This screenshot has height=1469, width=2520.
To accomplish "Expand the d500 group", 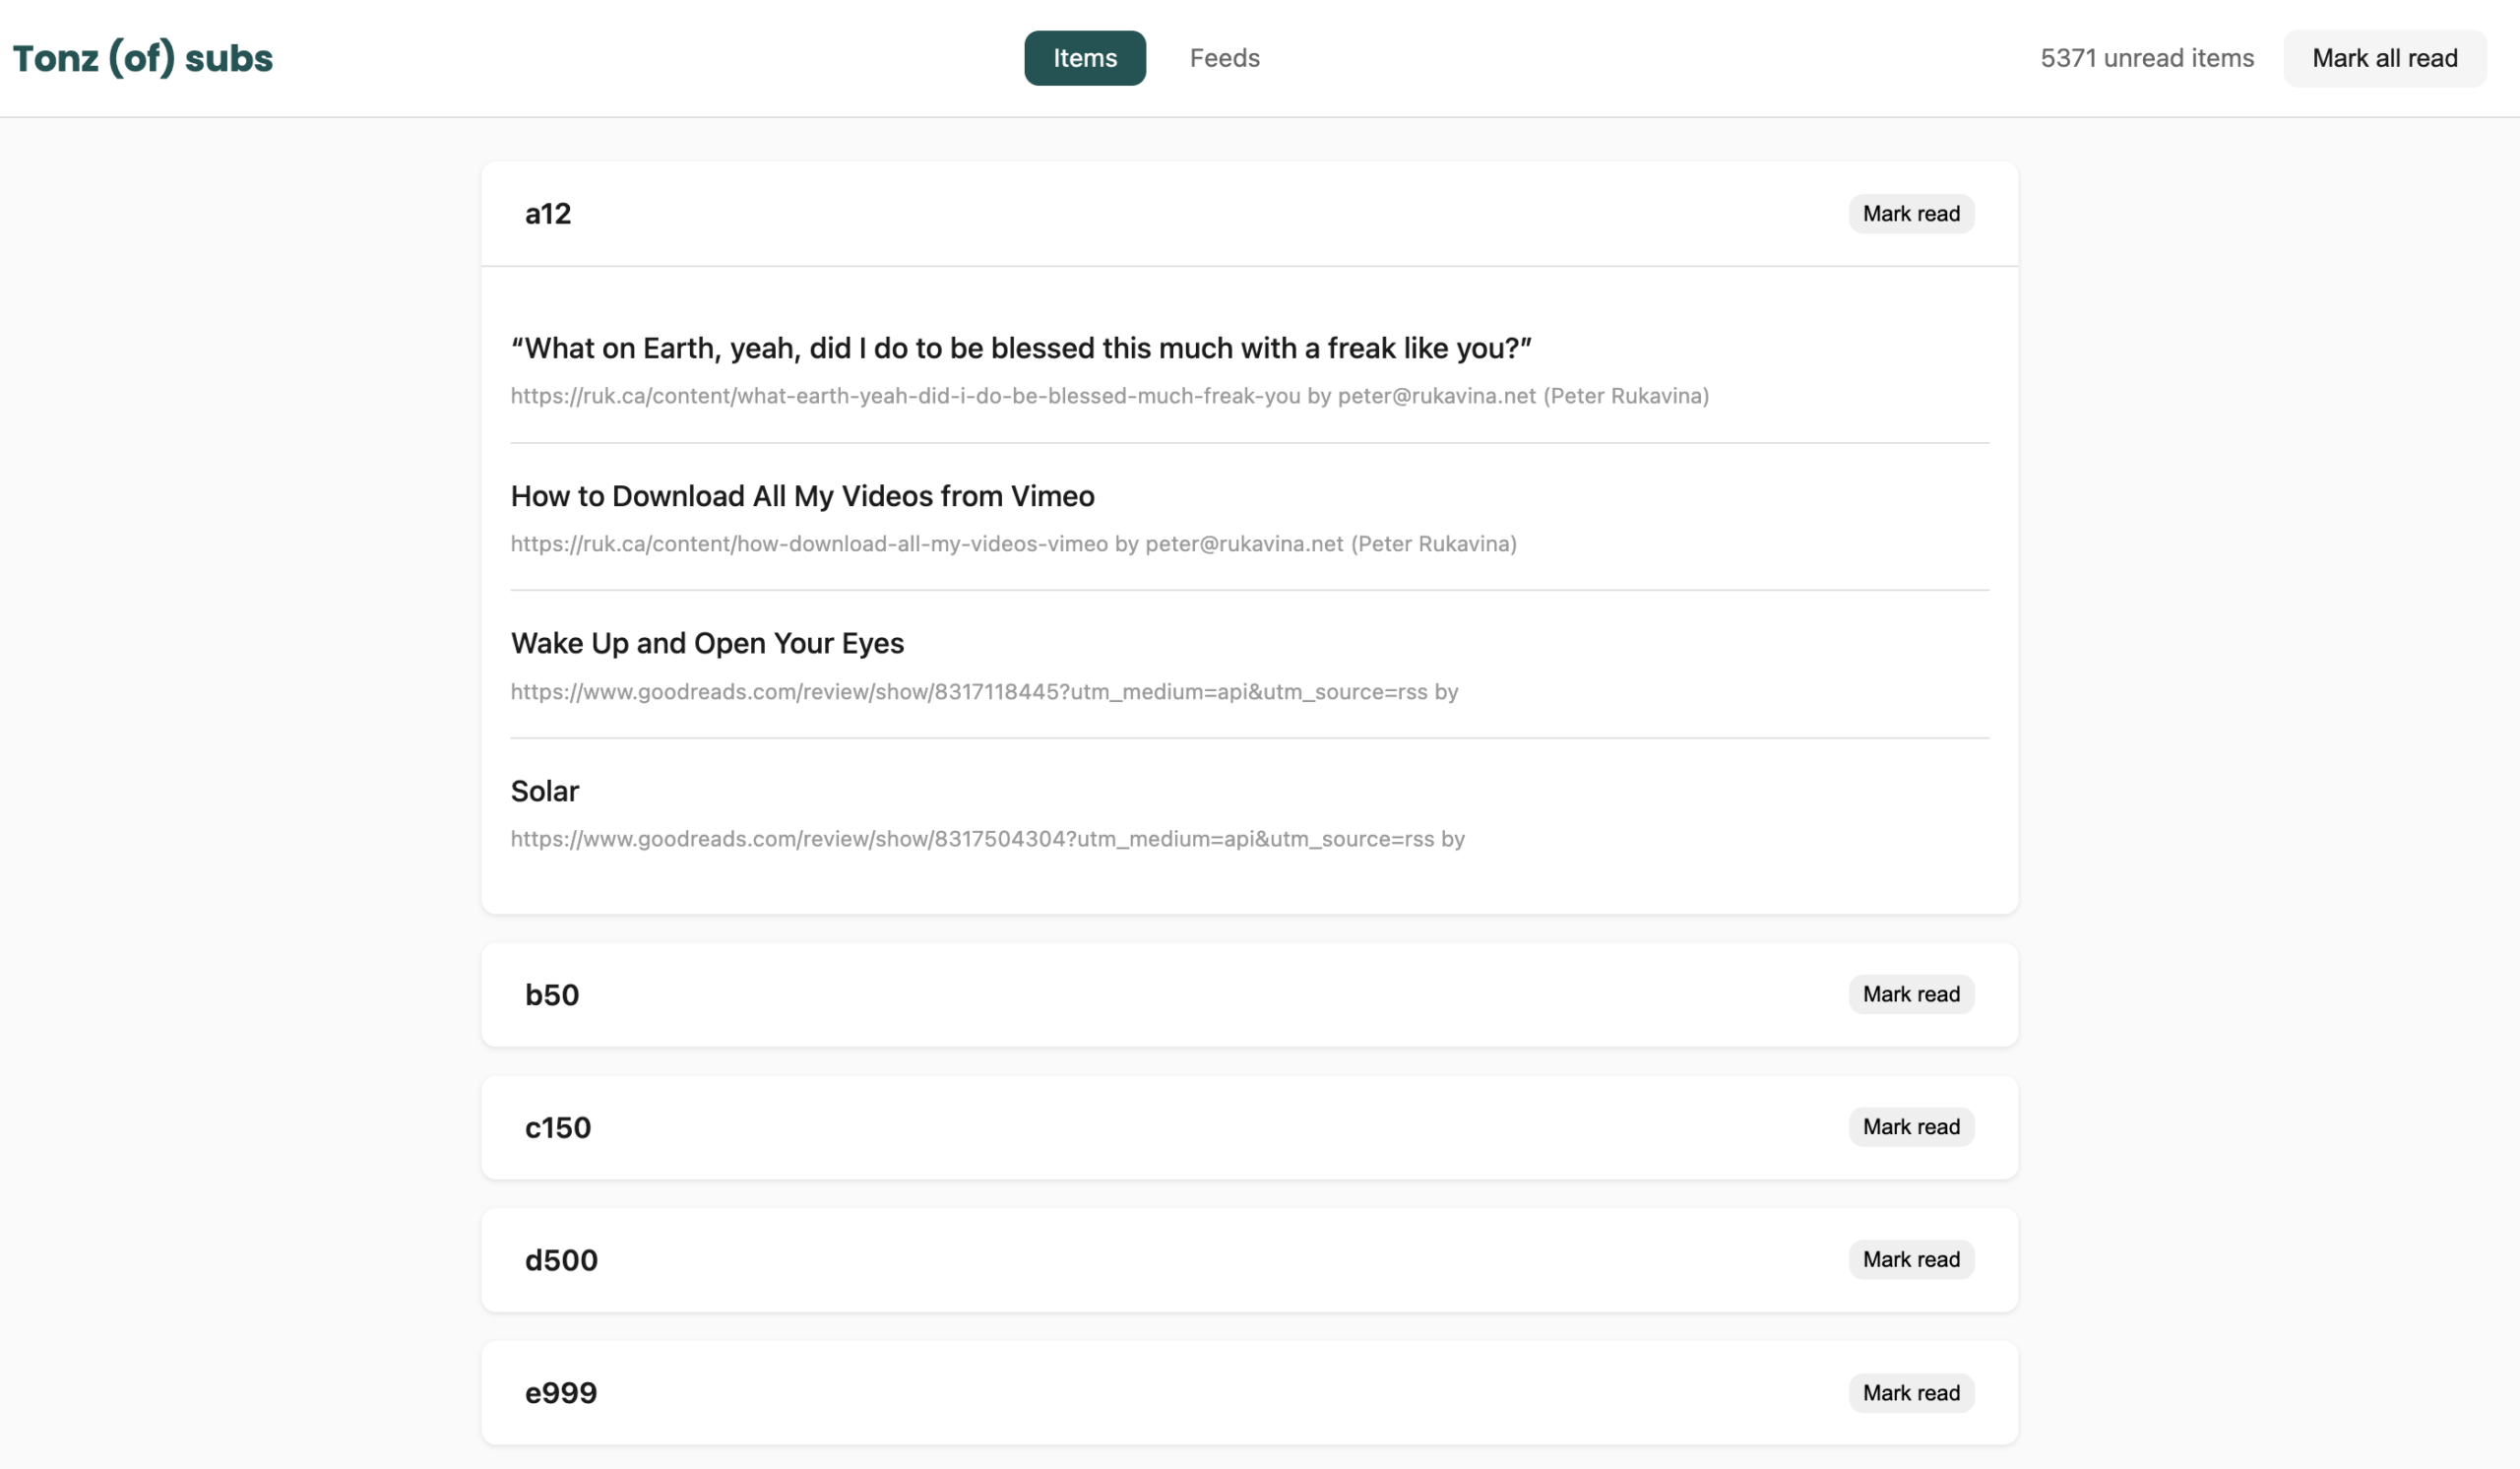I will point(561,1260).
